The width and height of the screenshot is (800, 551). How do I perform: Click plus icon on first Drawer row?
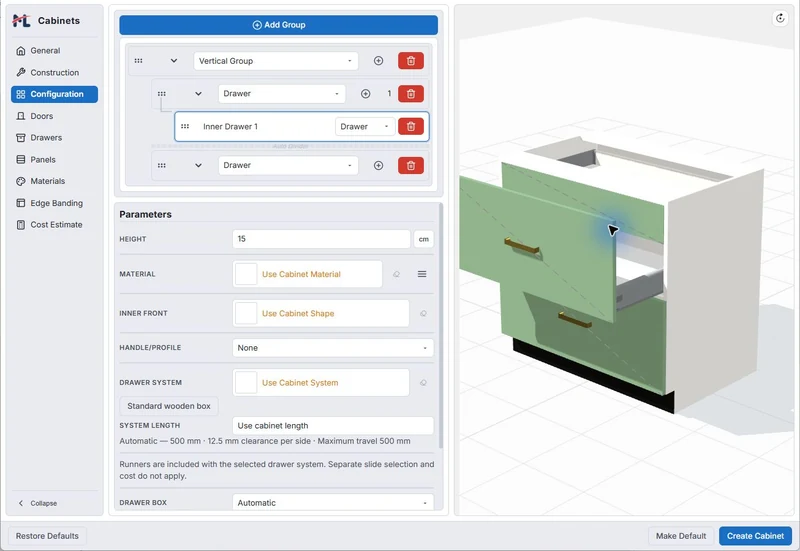(366, 94)
